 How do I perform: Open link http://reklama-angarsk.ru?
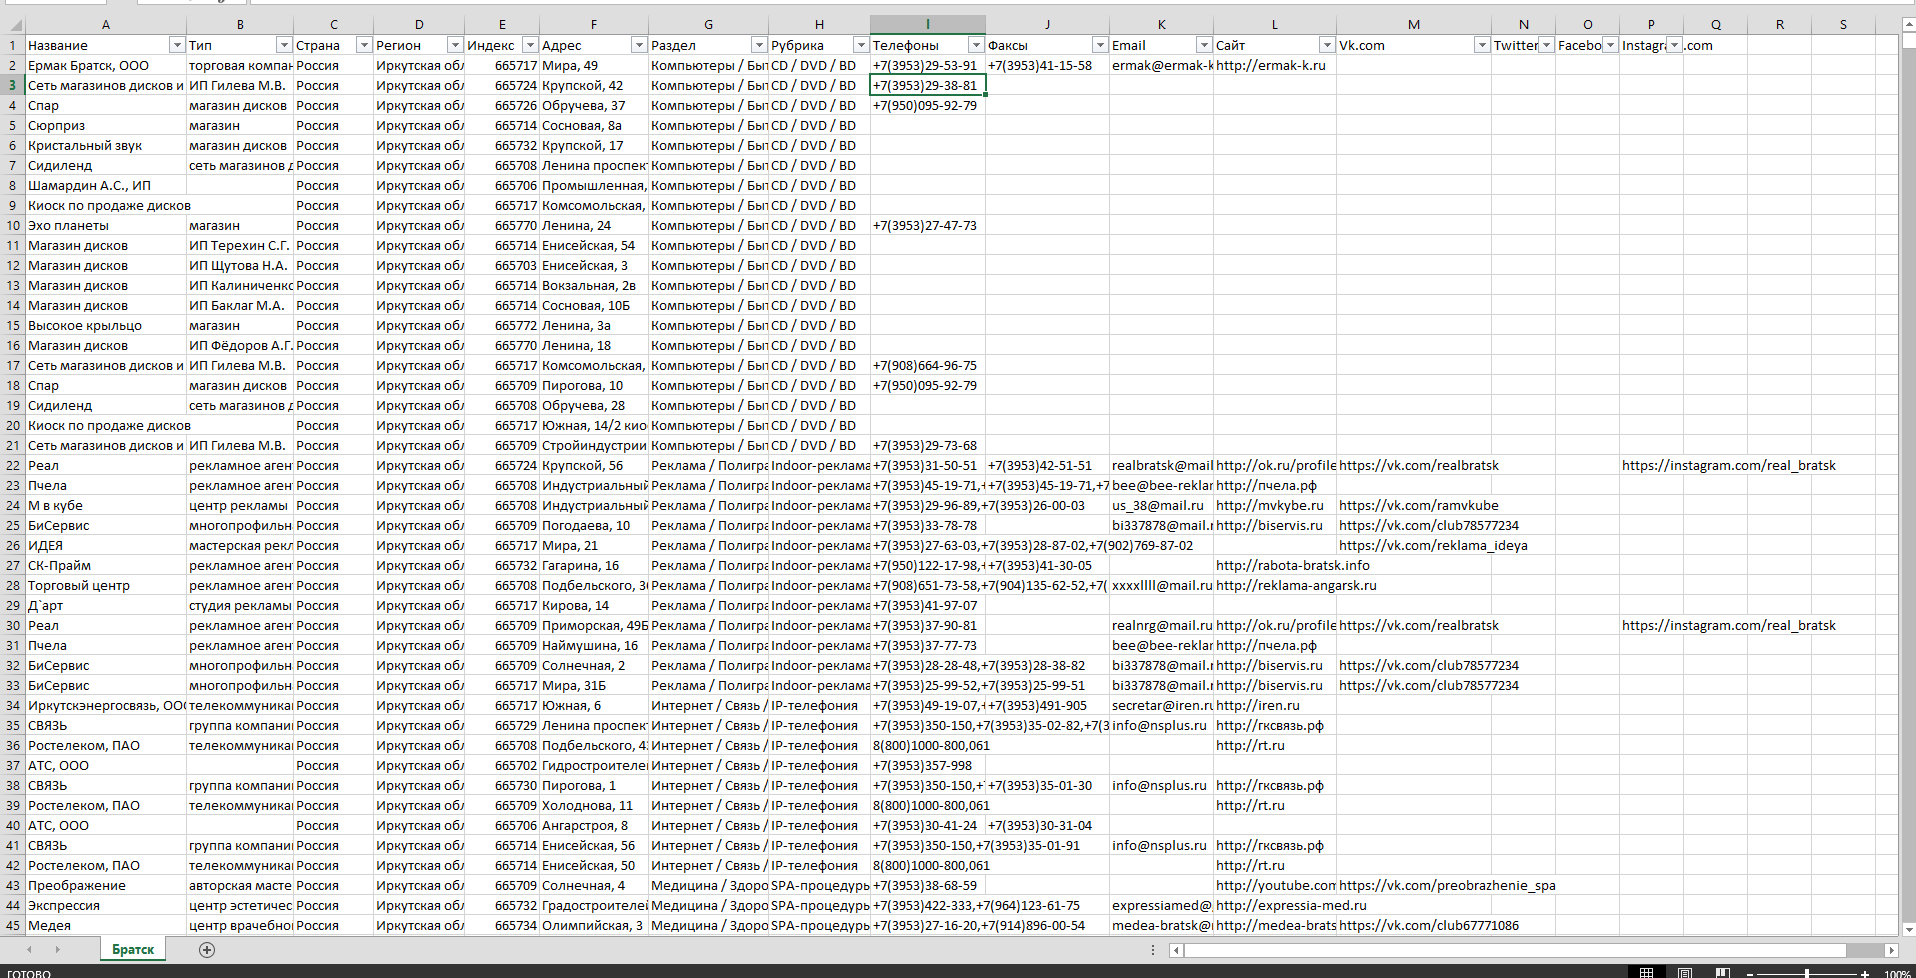coord(1296,585)
